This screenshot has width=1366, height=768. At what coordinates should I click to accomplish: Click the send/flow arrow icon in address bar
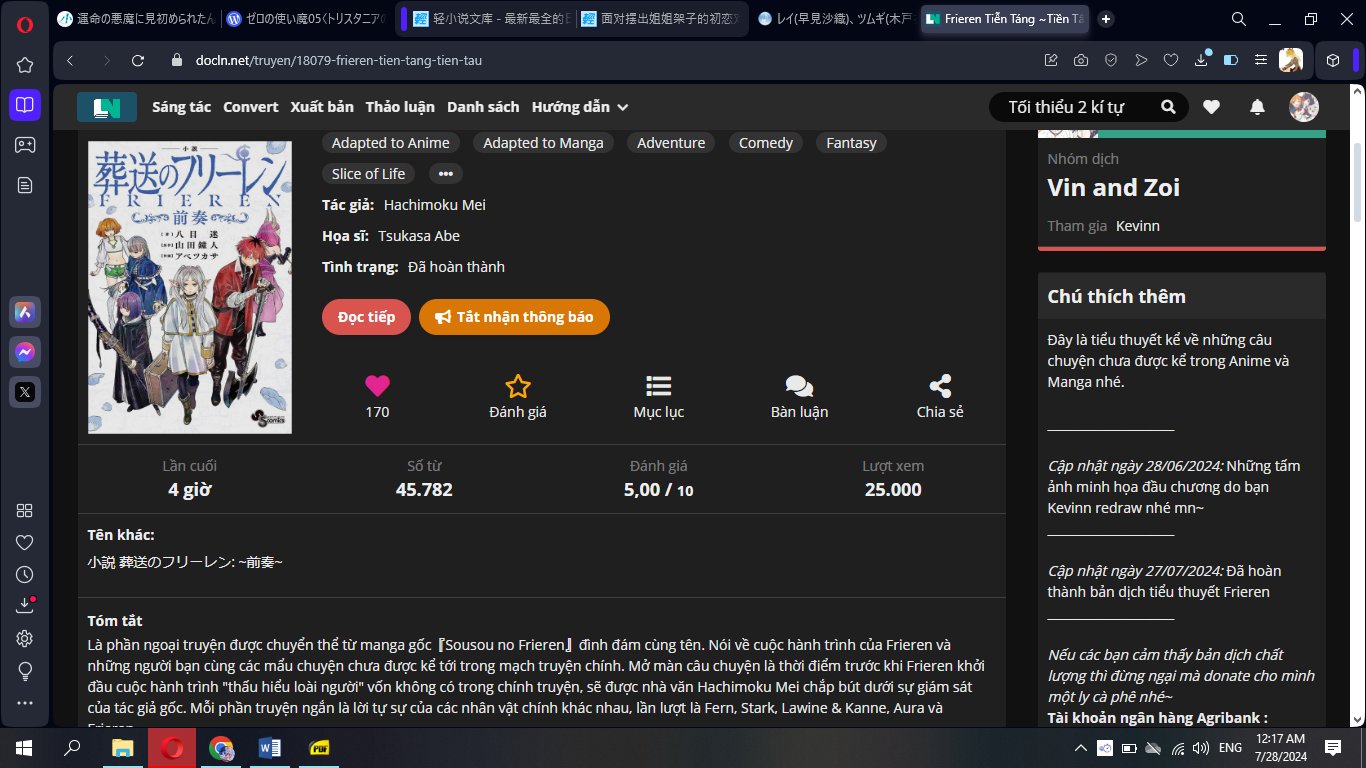click(1140, 60)
